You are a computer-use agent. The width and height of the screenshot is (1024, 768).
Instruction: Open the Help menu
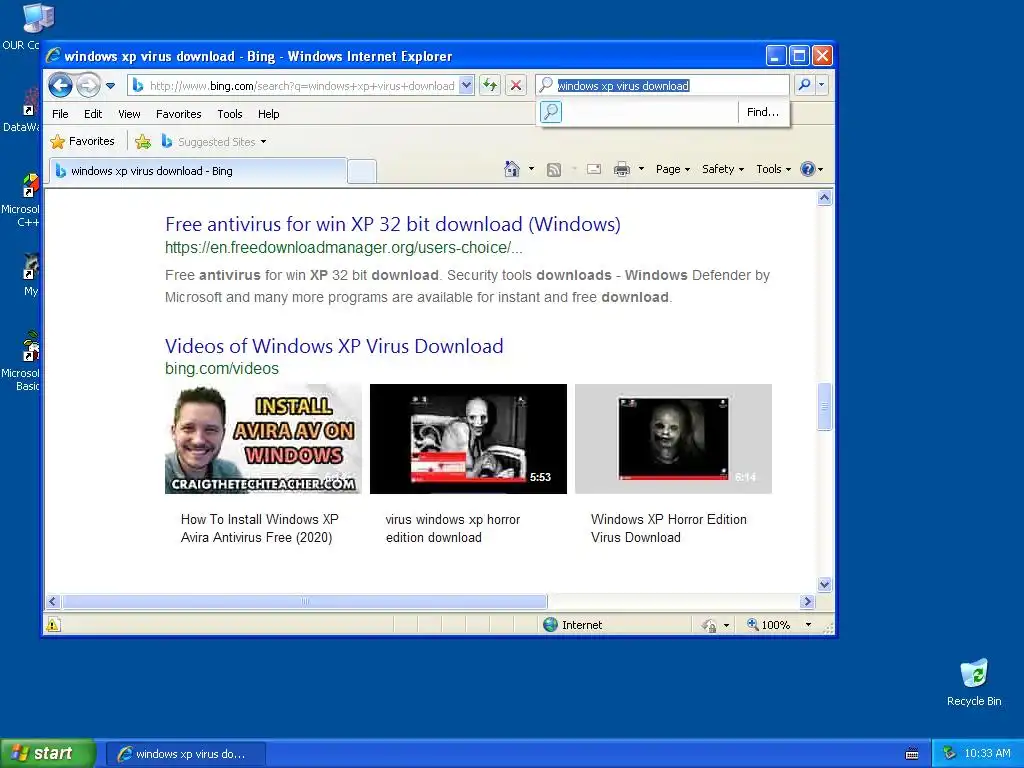(268, 114)
